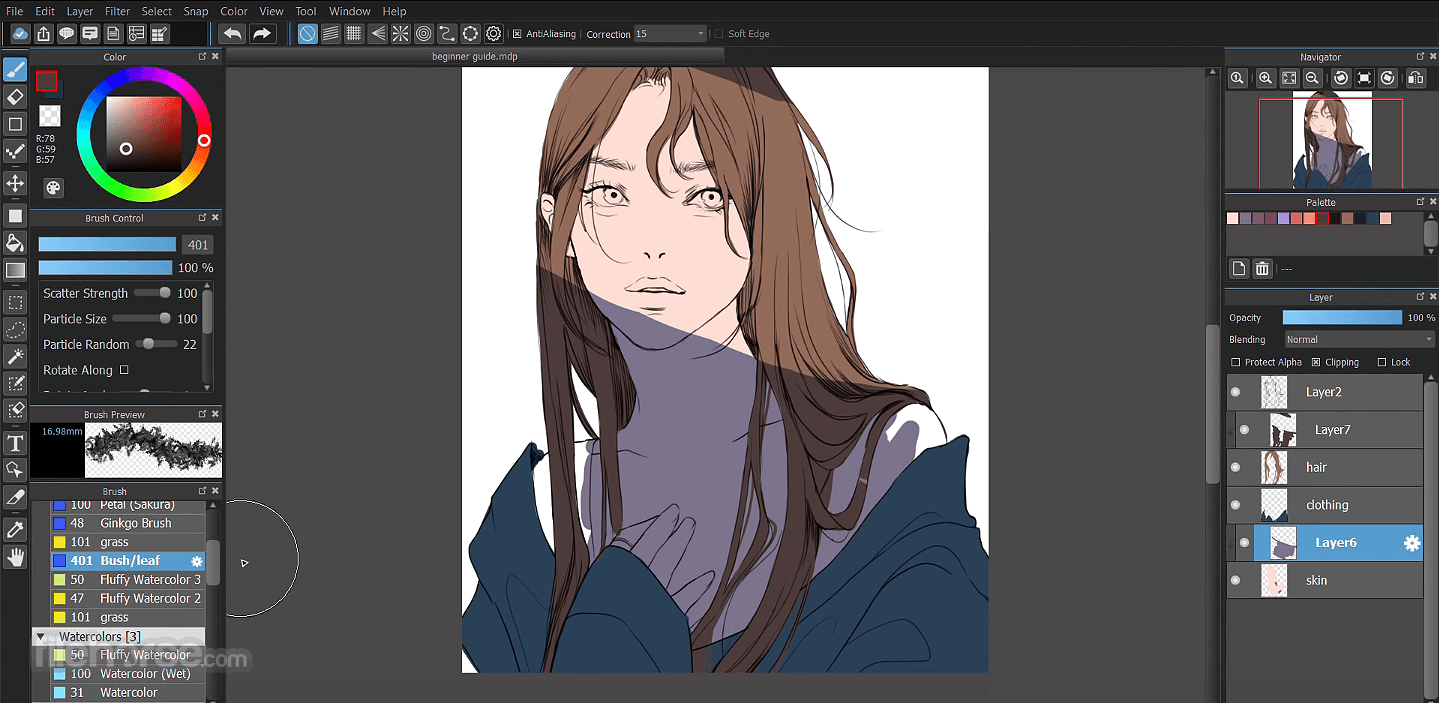
Task: Click the layer Opacity slider
Action: point(1342,317)
